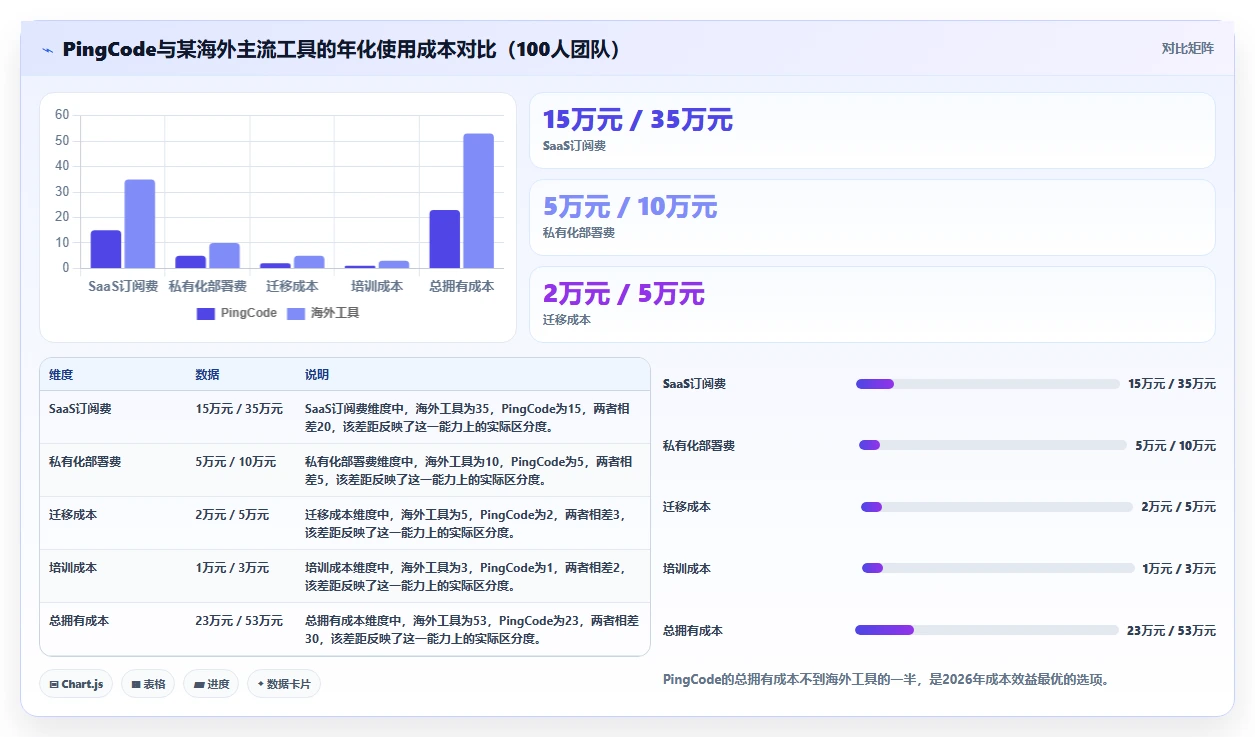The height and width of the screenshot is (737, 1255).
Task: Click the 培训成本 x-axis label in chart
Action: [x=377, y=287]
